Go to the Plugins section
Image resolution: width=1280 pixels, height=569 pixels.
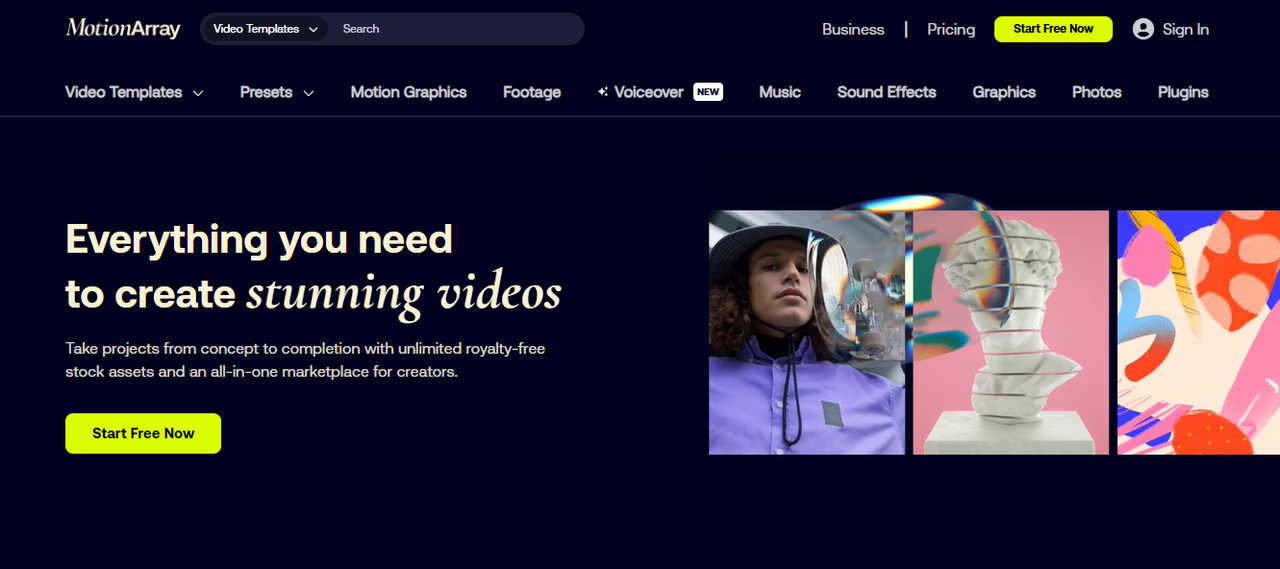(x=1183, y=92)
